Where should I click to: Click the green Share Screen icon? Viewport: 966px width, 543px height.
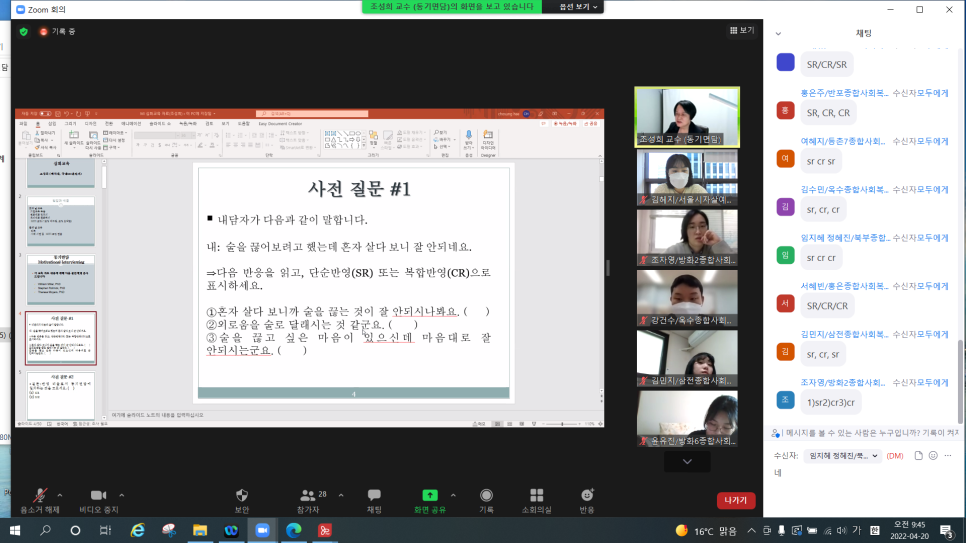pyautogui.click(x=430, y=496)
